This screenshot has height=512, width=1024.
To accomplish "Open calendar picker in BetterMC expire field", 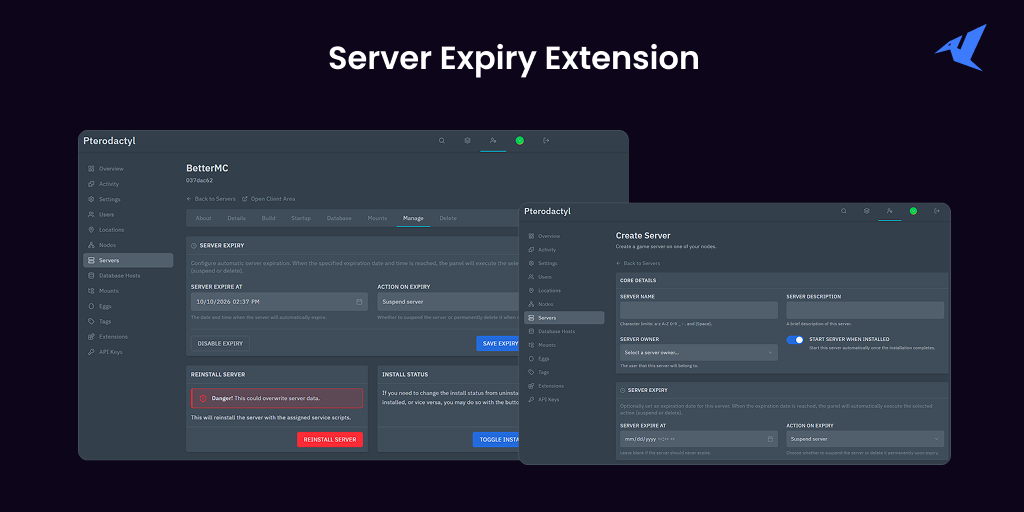I will [x=359, y=302].
